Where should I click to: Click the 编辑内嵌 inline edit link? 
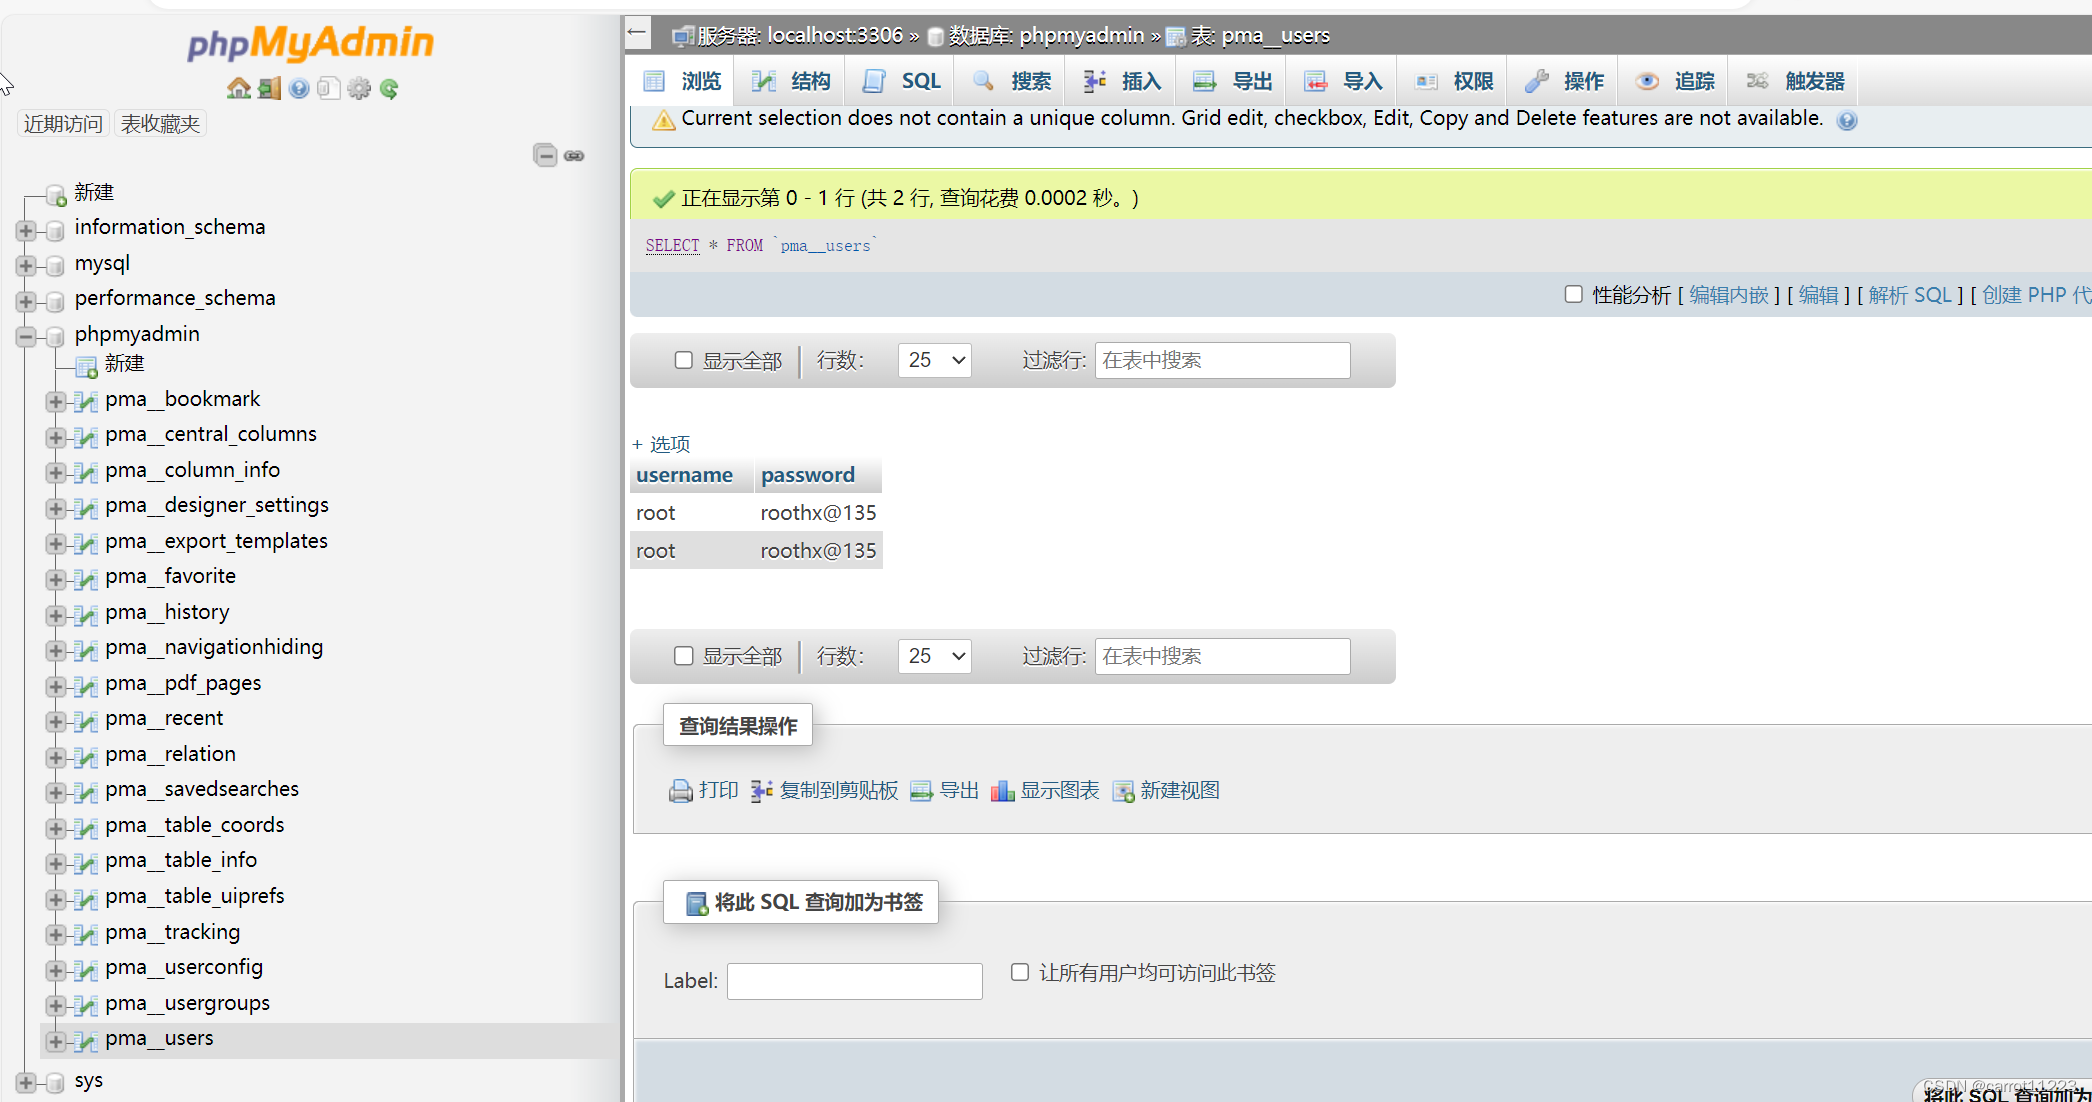(1729, 295)
